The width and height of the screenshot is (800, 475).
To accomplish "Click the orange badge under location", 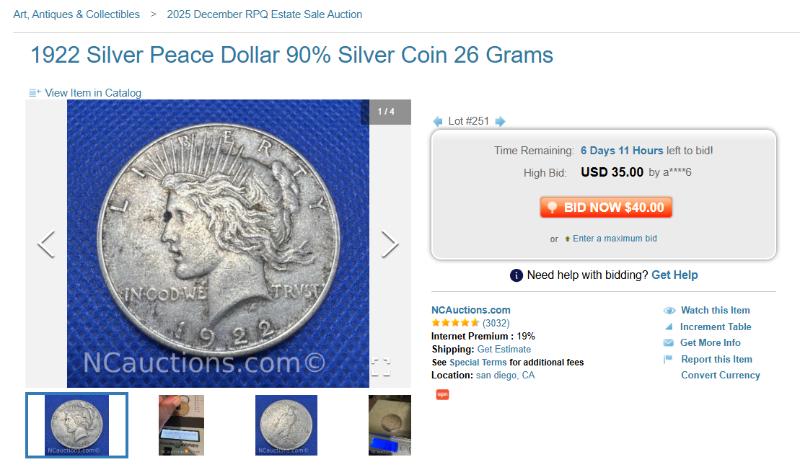I will pos(442,394).
